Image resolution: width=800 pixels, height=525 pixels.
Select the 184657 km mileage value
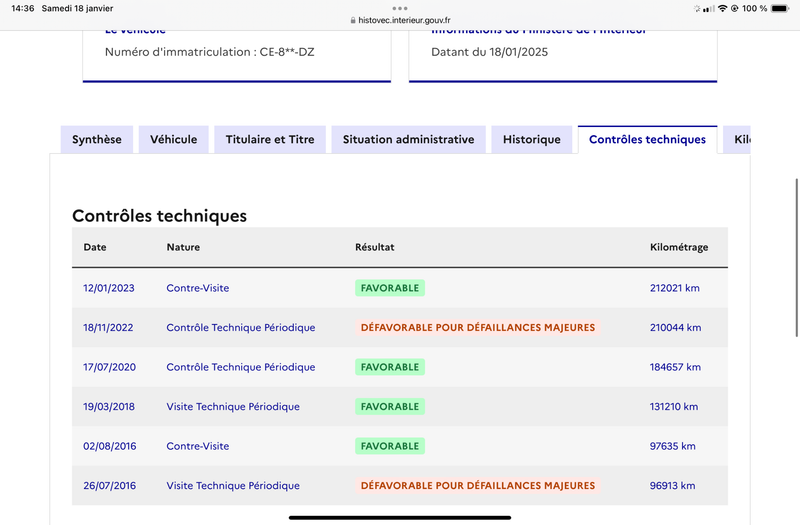pos(675,367)
